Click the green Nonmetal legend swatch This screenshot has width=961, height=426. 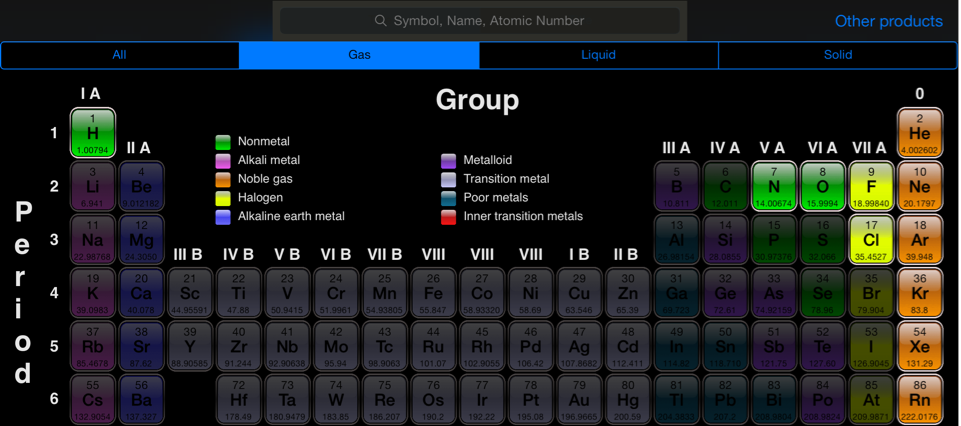pos(223,142)
